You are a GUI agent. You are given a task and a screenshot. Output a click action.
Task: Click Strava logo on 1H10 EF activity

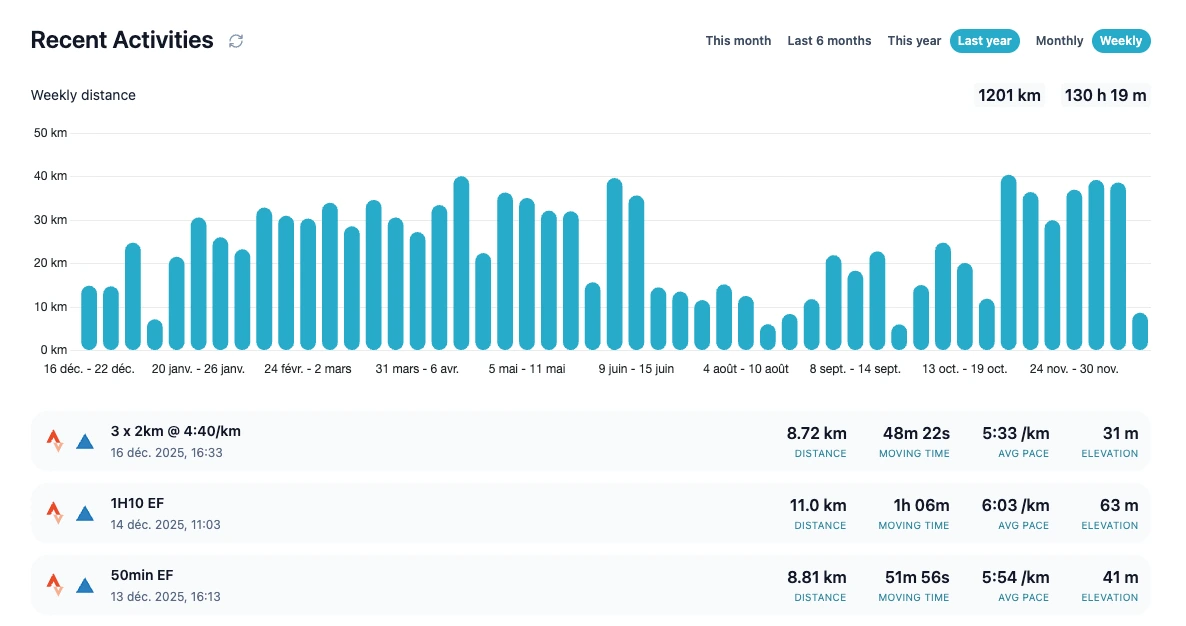click(55, 512)
